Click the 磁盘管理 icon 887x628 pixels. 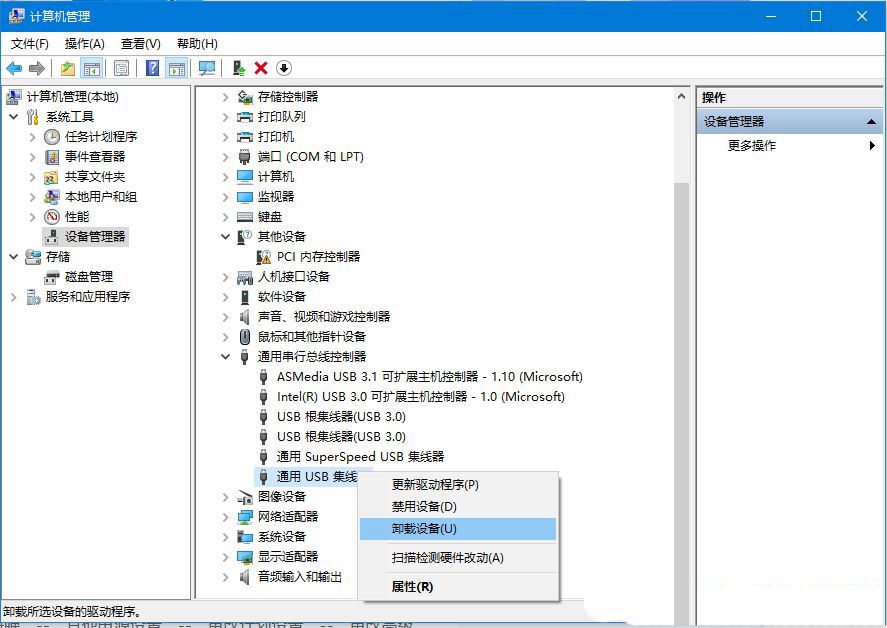tap(51, 277)
